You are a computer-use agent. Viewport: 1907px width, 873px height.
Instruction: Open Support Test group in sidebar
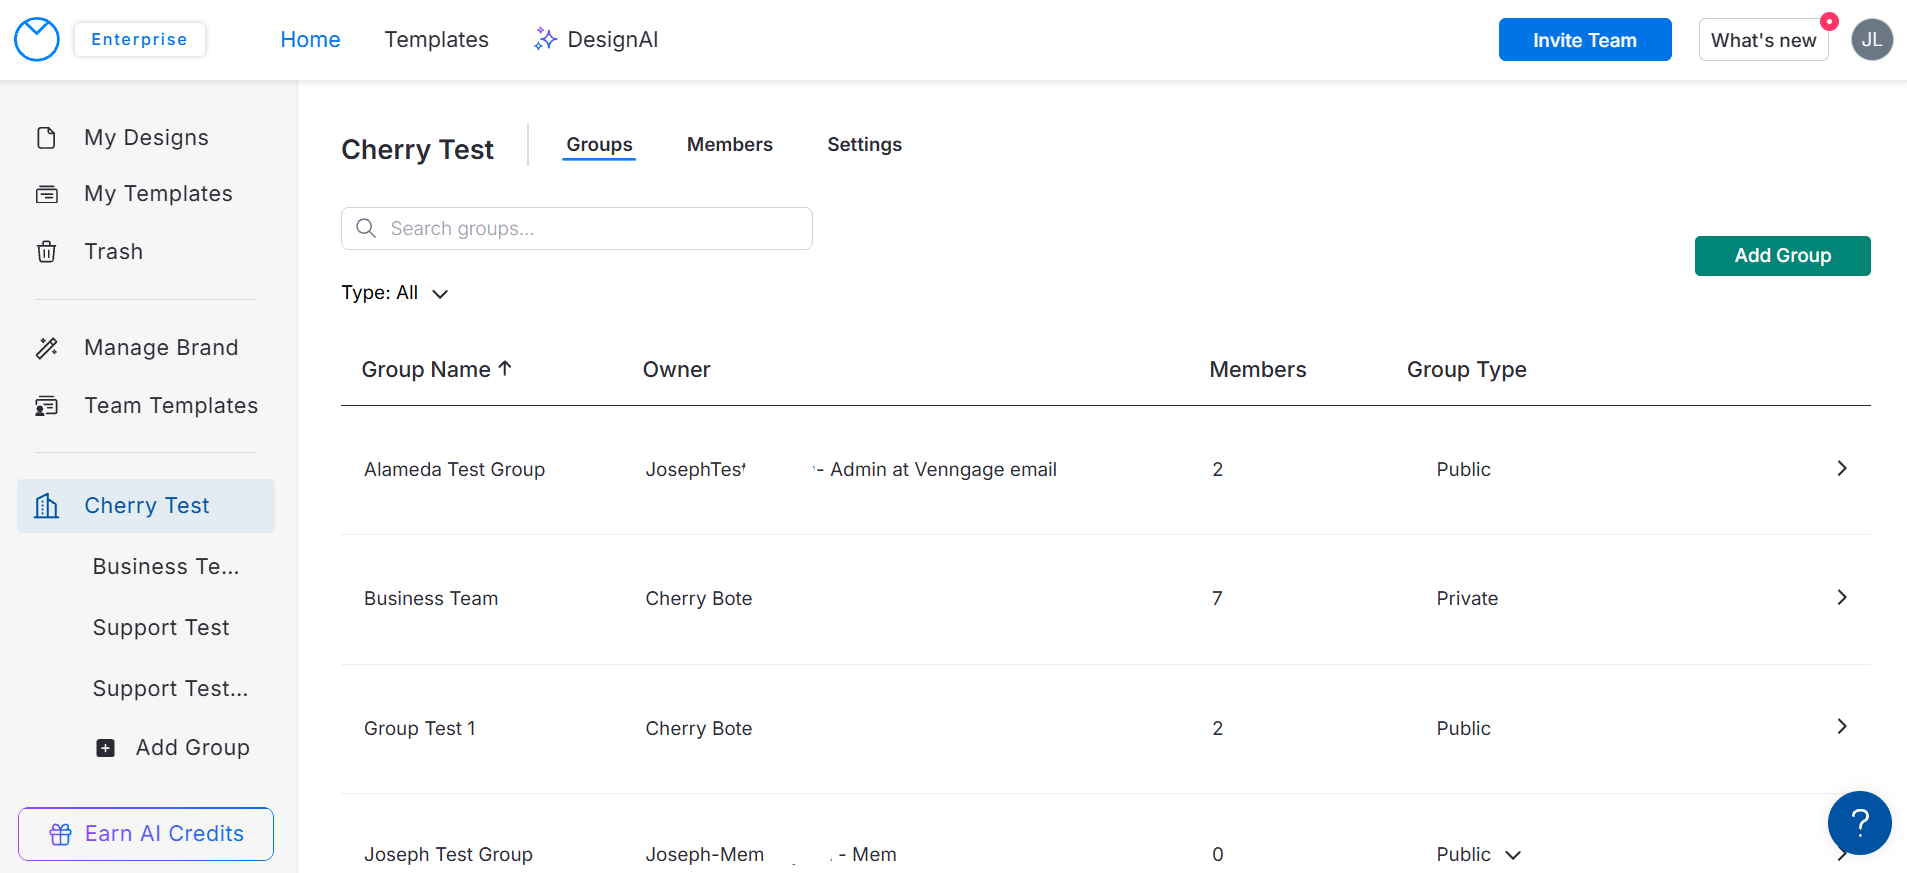[161, 628]
